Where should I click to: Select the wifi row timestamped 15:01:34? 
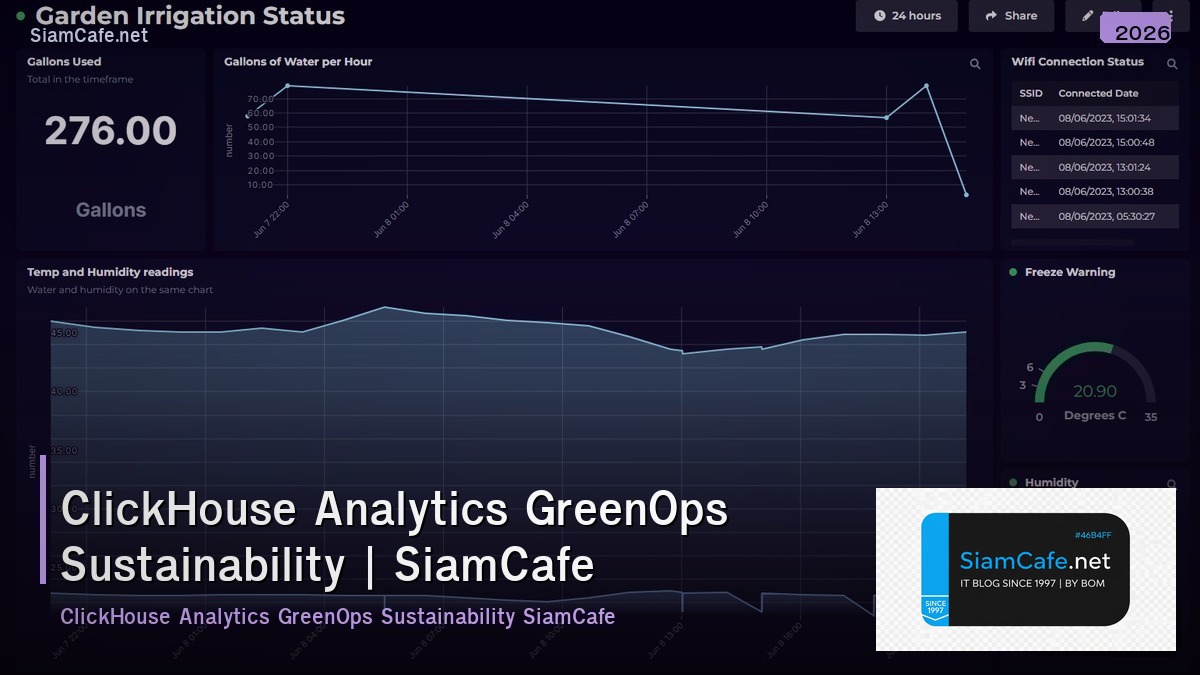[x=1094, y=118]
